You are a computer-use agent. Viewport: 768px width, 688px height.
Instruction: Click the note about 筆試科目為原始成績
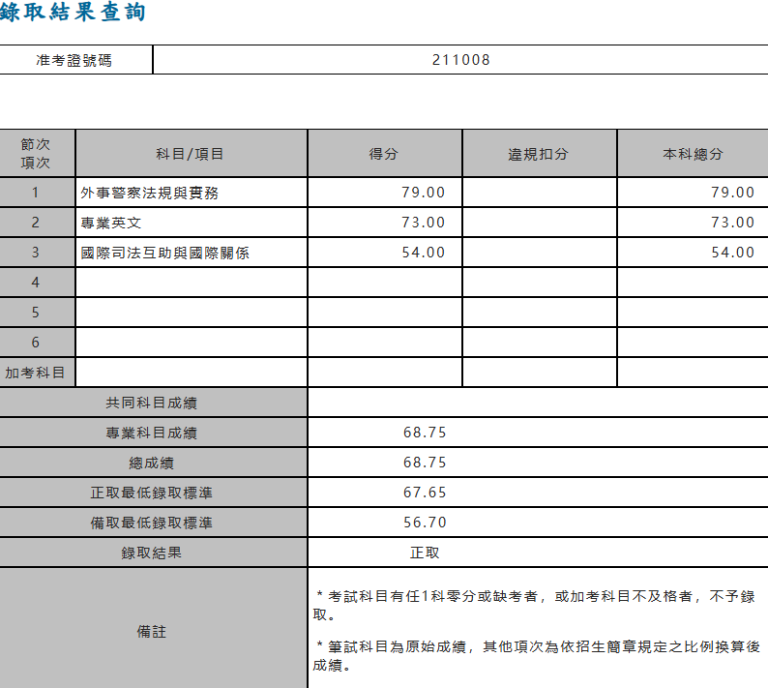pyautogui.click(x=536, y=656)
